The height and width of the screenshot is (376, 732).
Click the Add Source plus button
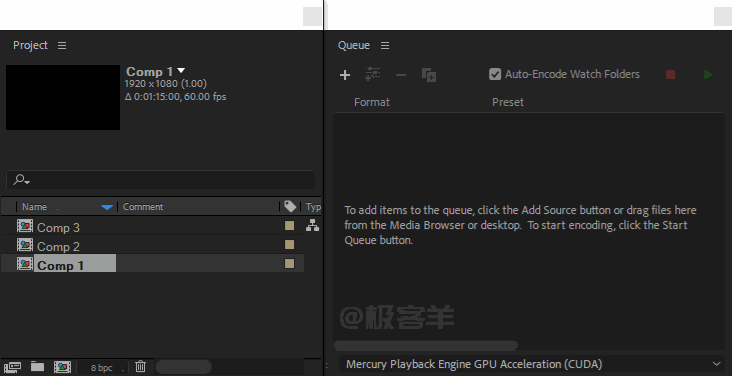click(x=345, y=75)
